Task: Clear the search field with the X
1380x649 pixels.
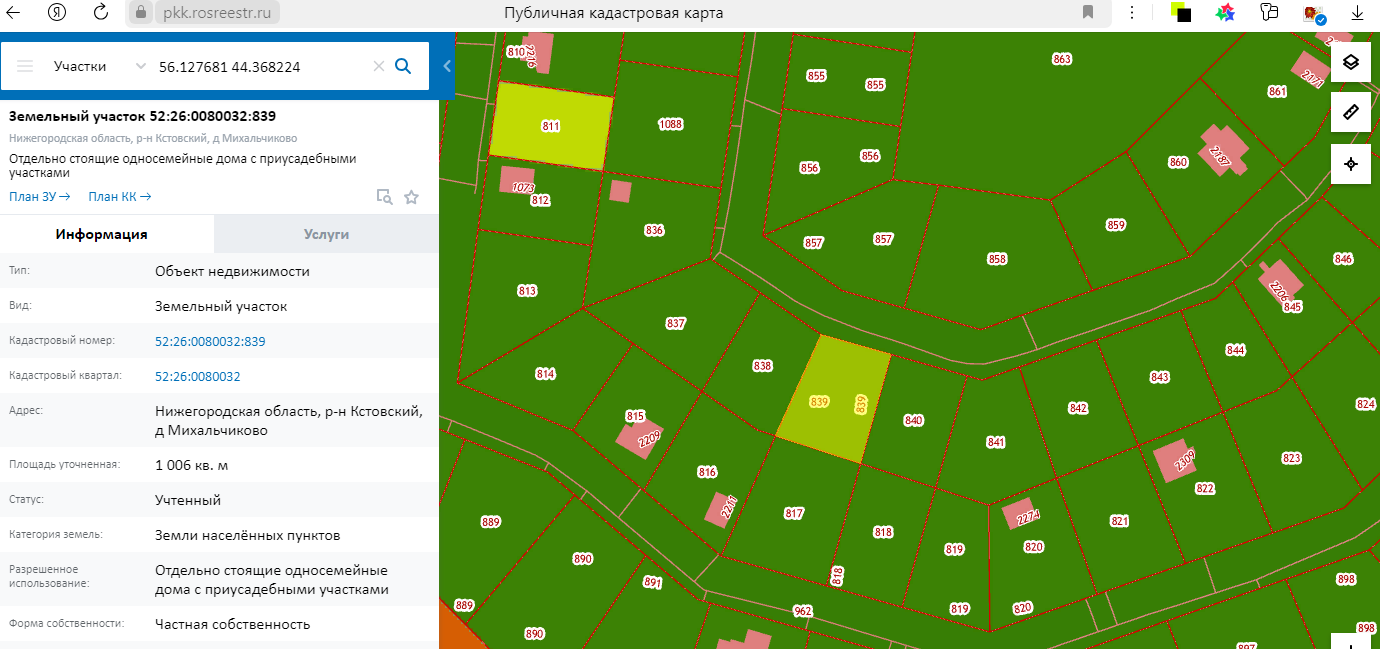Action: 378,66
